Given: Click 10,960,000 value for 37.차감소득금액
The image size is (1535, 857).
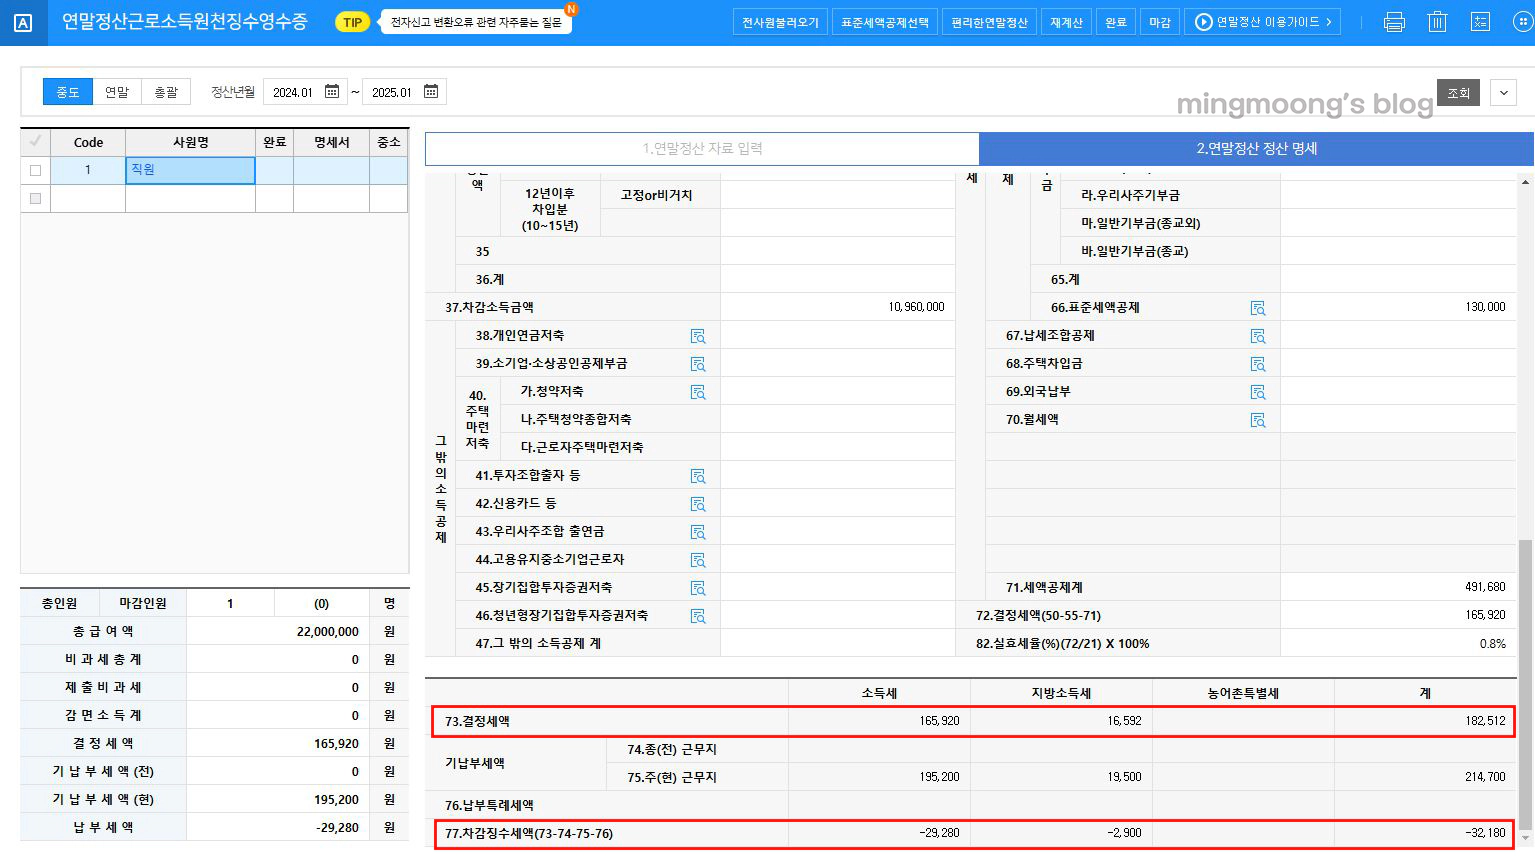Looking at the screenshot, I should 916,307.
